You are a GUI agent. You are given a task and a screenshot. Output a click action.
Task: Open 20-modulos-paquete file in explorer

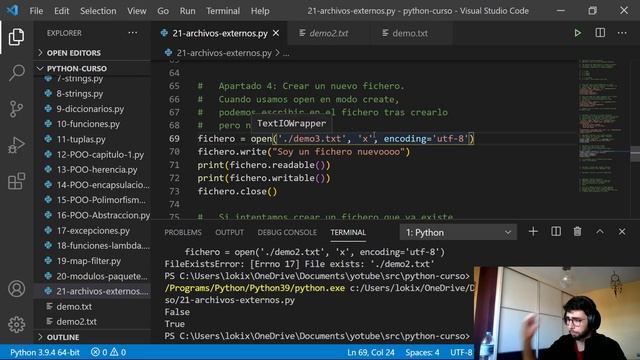click(x=102, y=276)
